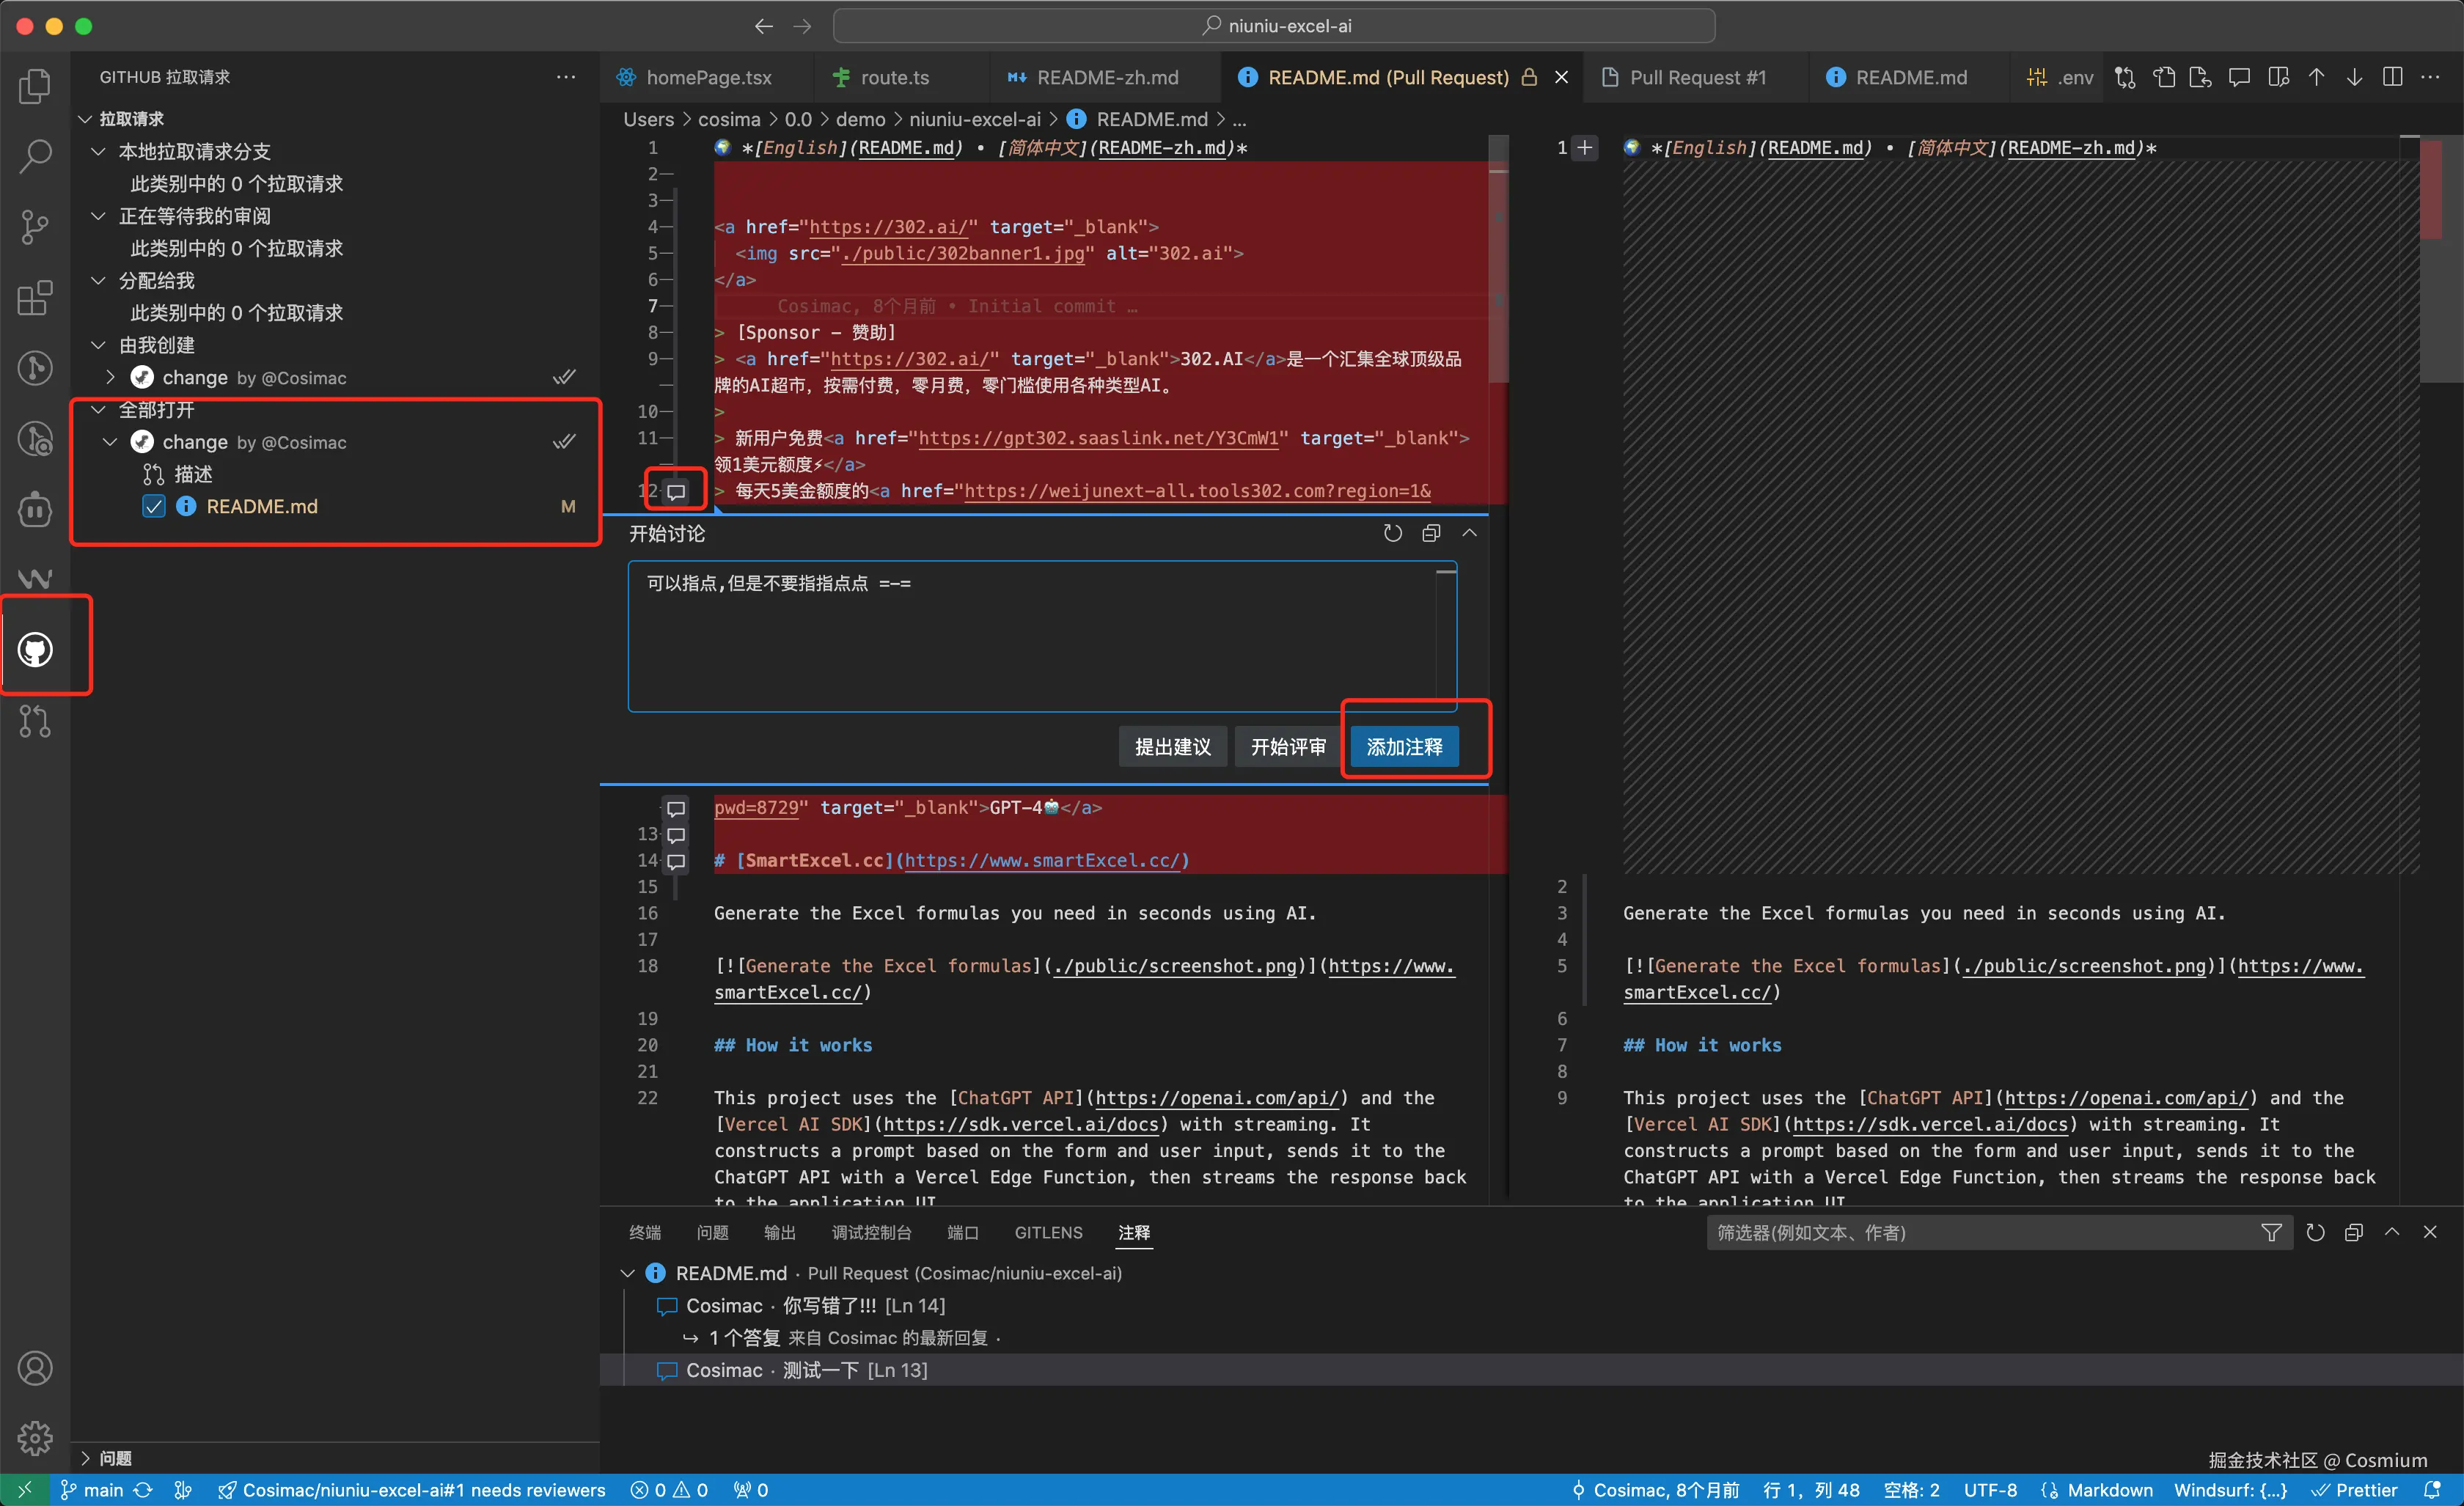Open Source Control view in activity bar
This screenshot has width=2464, height=1506.
pos(35,226)
